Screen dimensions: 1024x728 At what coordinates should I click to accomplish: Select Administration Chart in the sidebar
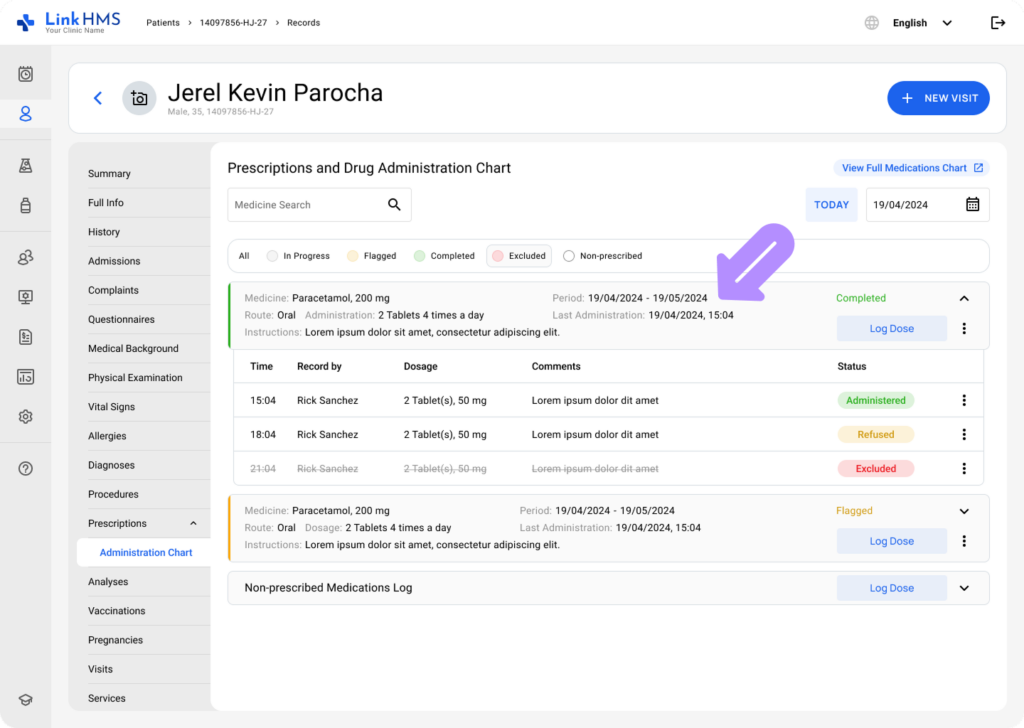coord(146,552)
